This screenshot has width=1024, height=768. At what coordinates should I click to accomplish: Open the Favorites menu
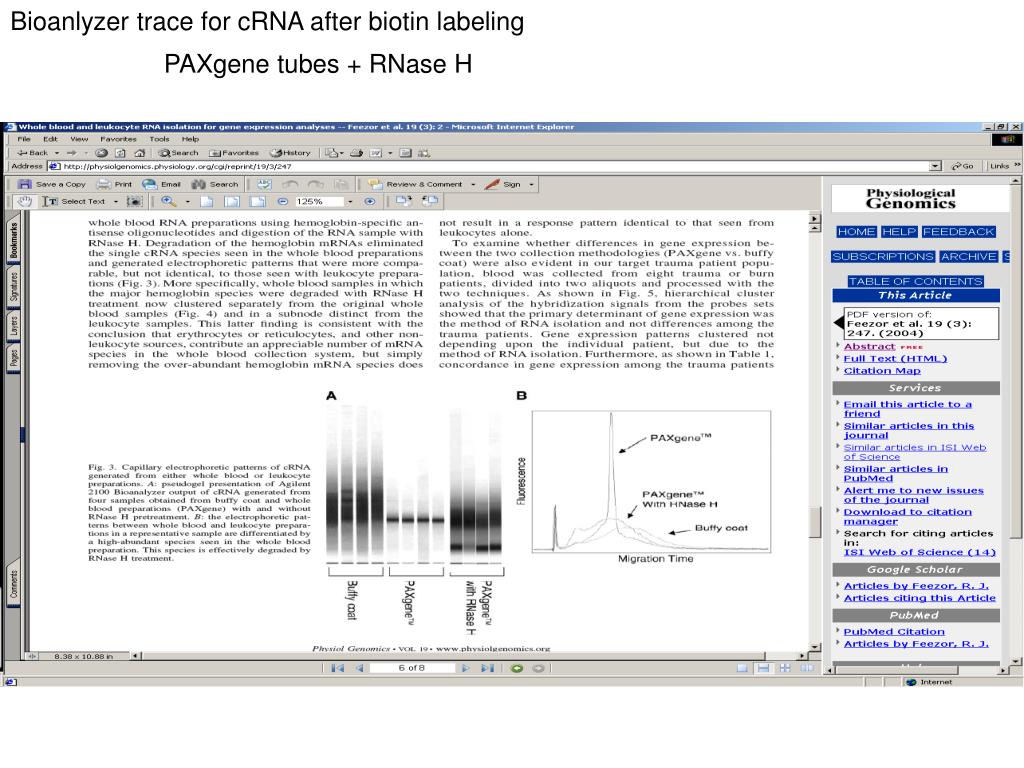118,138
